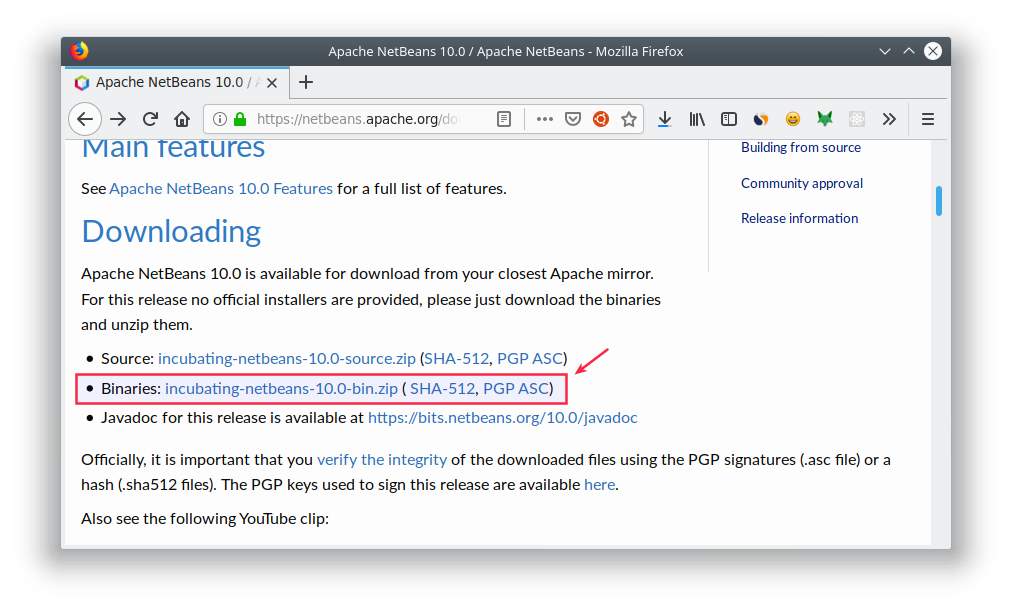Open the emoji extension

click(x=793, y=118)
